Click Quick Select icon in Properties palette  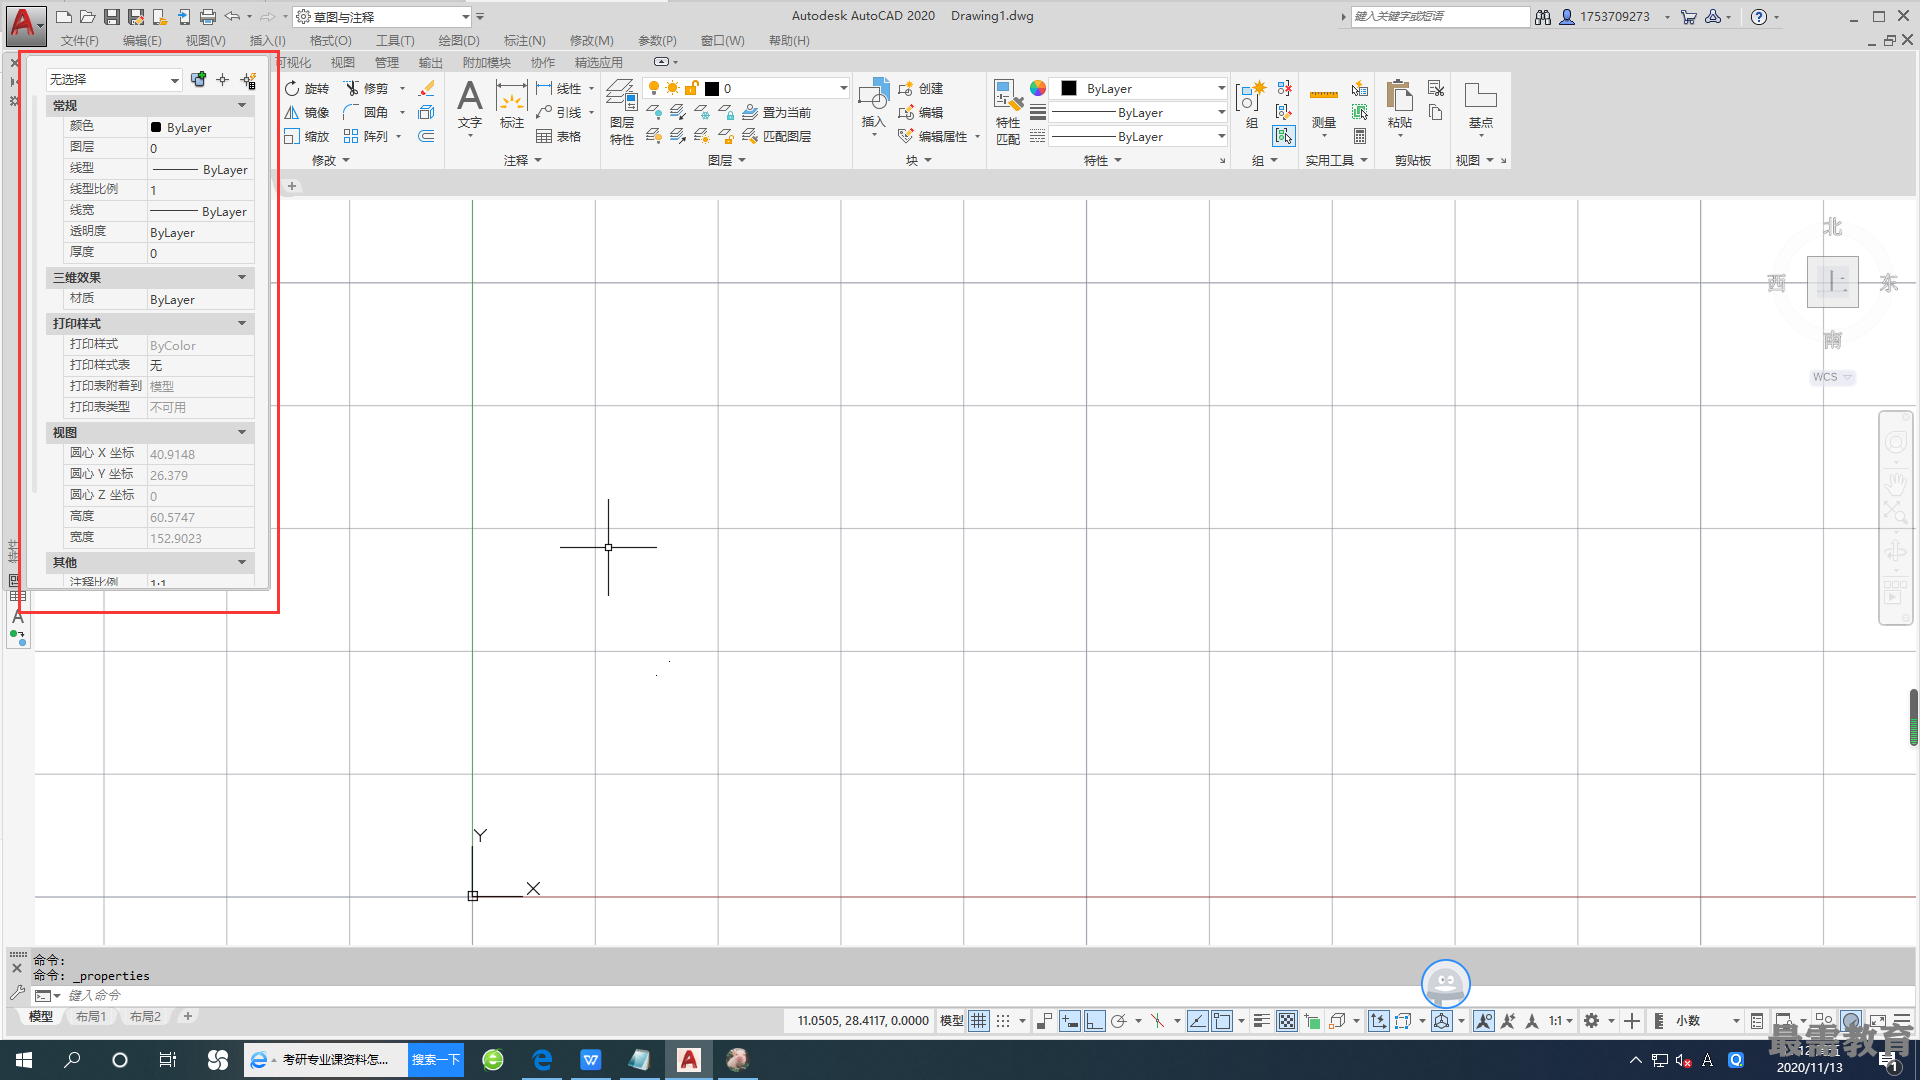[248, 79]
